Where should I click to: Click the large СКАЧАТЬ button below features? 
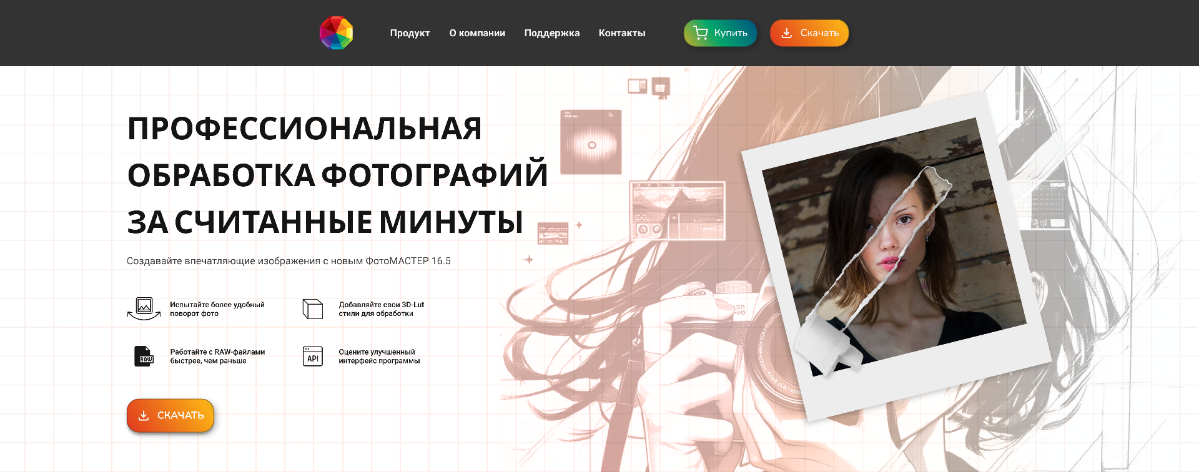click(x=171, y=415)
